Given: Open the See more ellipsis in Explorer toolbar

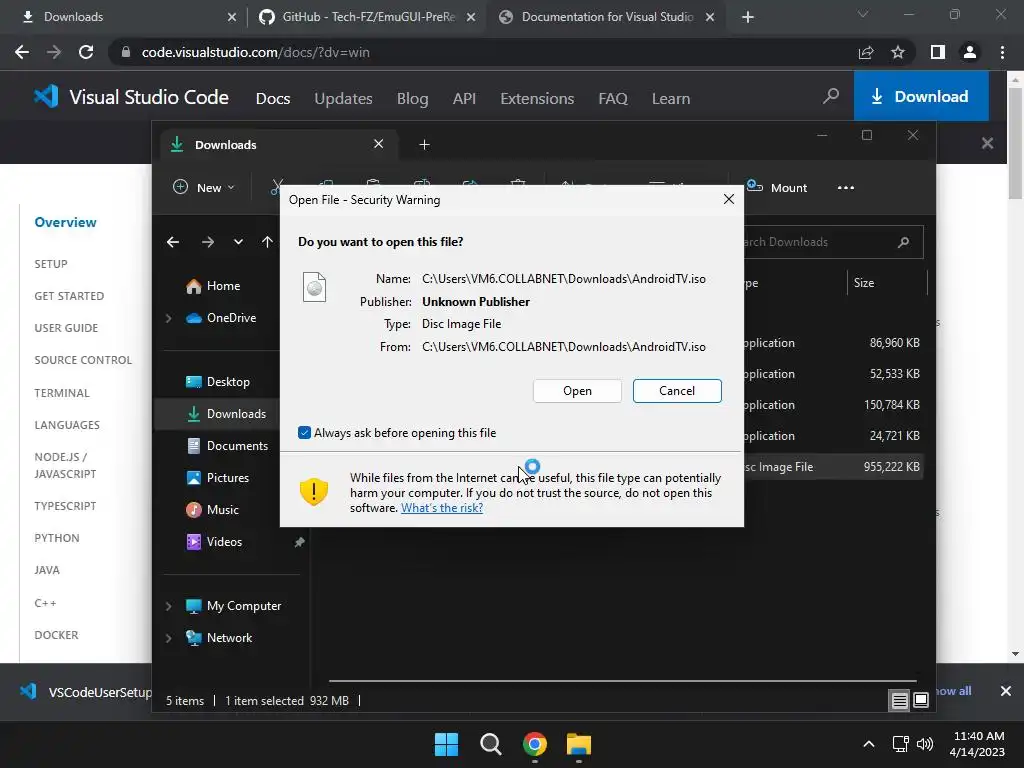Looking at the screenshot, I should click(x=846, y=187).
